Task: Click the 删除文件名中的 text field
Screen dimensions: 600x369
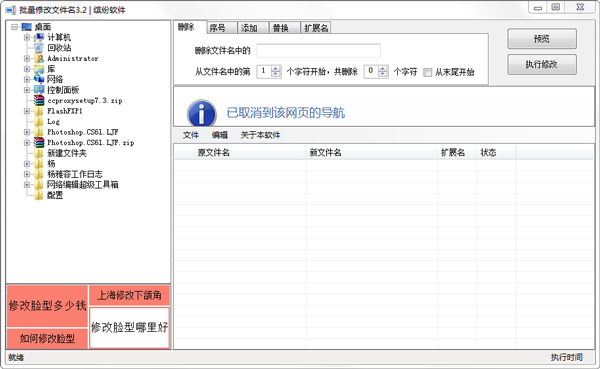Action: point(318,51)
